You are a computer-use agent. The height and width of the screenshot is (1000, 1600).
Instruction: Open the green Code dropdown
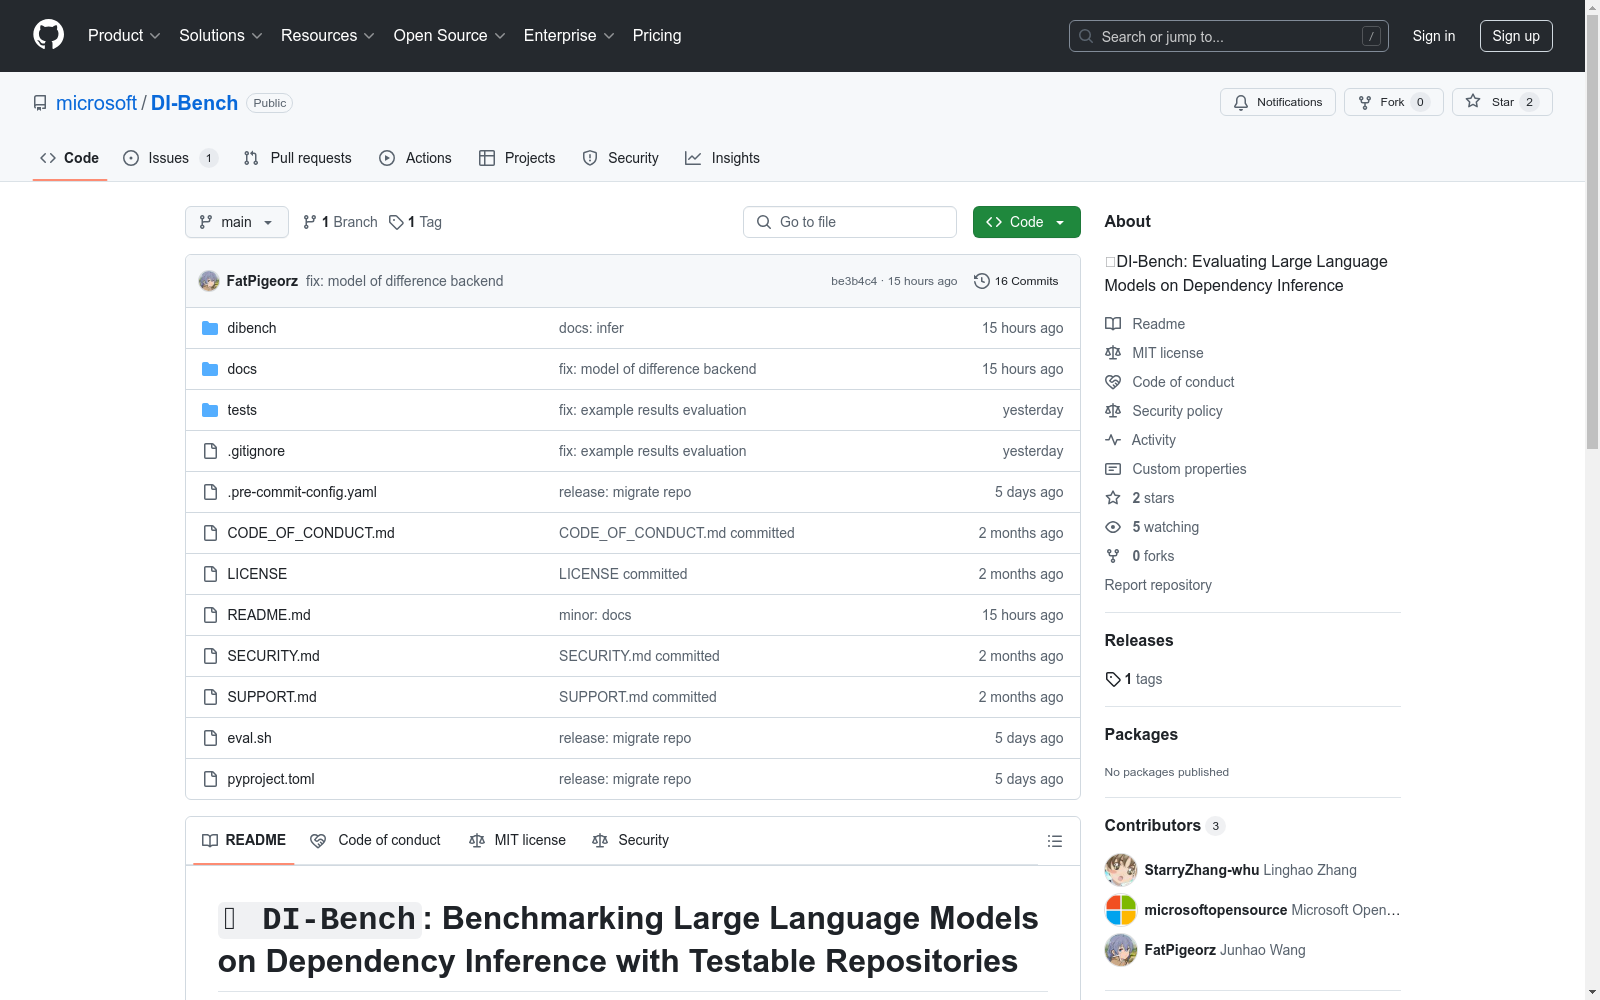pos(1027,222)
